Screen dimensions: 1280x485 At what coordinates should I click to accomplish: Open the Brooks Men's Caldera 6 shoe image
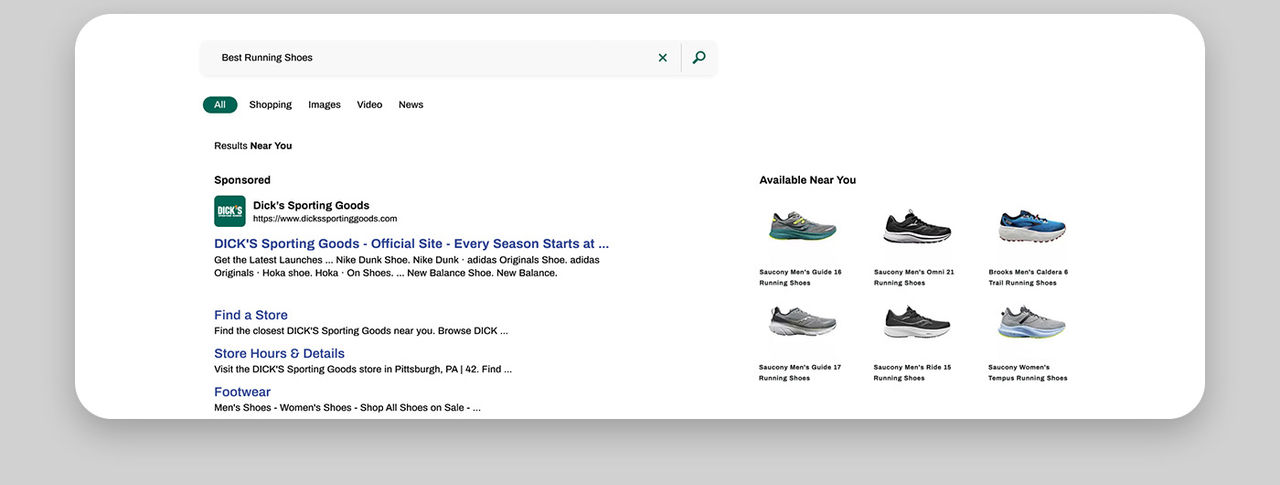(x=1032, y=227)
